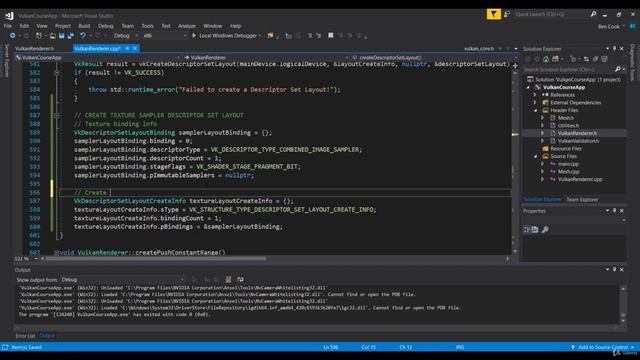The height and width of the screenshot is (360, 640).
Task: Click the feedback icon beside the flag
Action: coord(507,14)
